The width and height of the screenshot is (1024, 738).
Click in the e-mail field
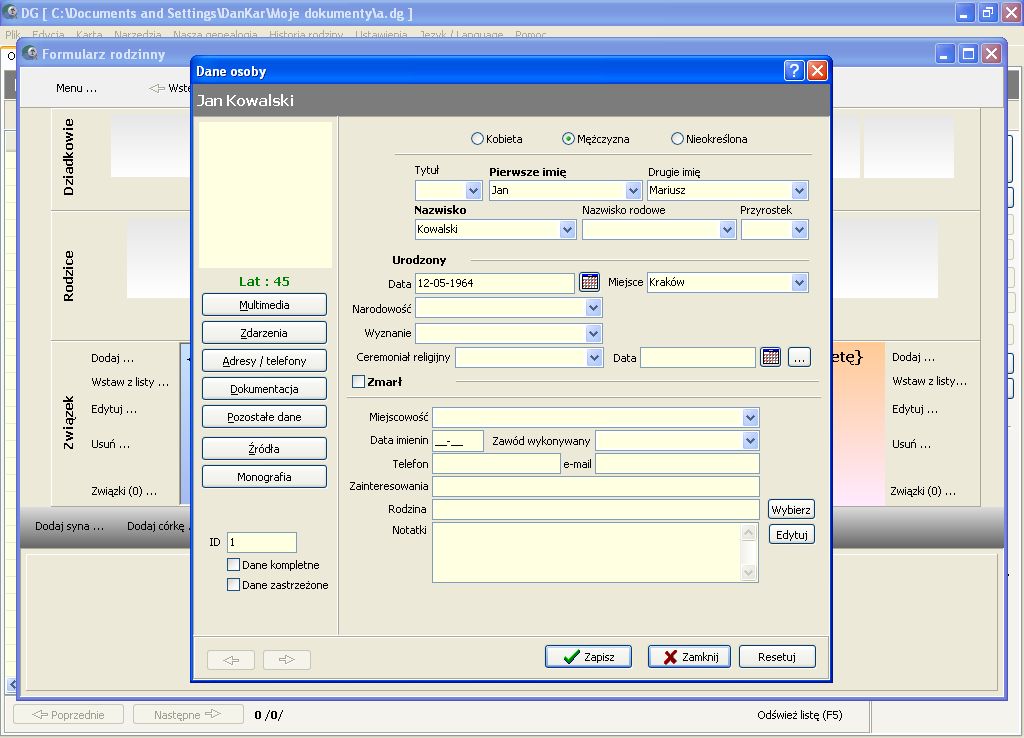pos(677,464)
